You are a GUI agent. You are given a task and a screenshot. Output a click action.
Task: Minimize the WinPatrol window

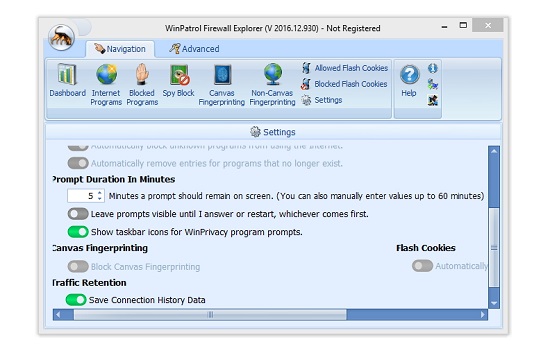[x=444, y=26]
